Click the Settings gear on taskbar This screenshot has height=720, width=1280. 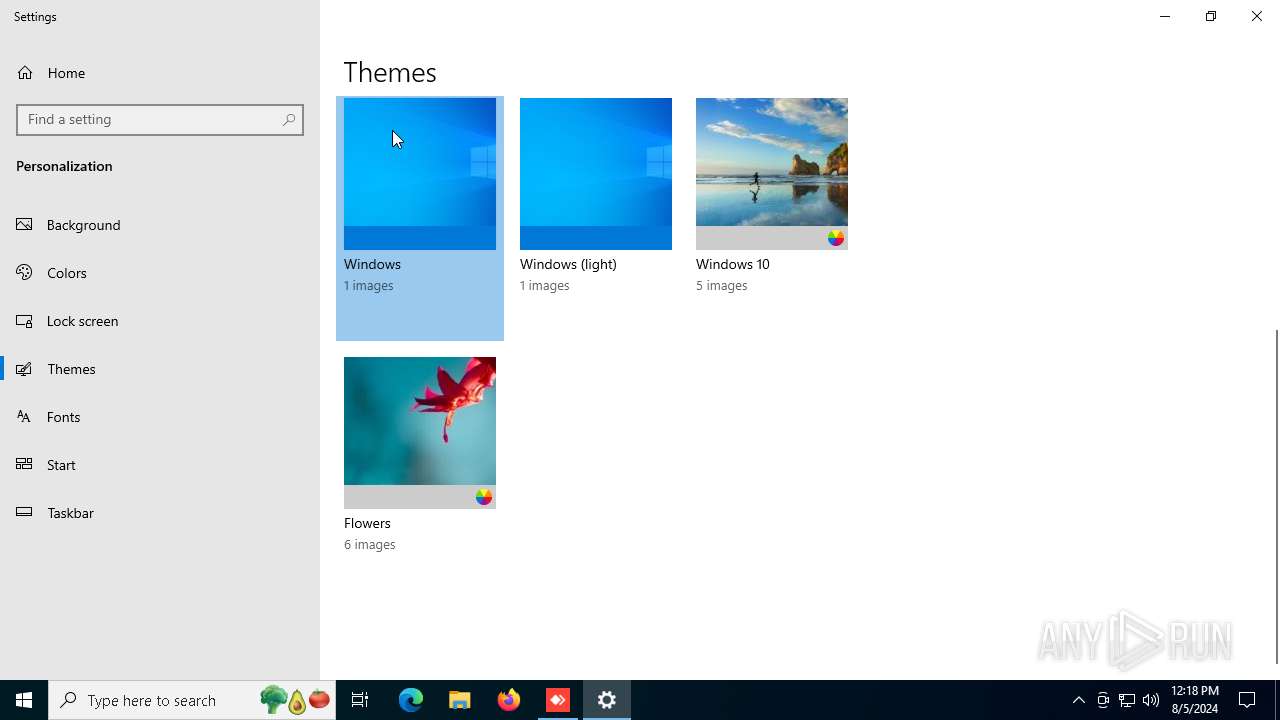pyautogui.click(x=607, y=700)
